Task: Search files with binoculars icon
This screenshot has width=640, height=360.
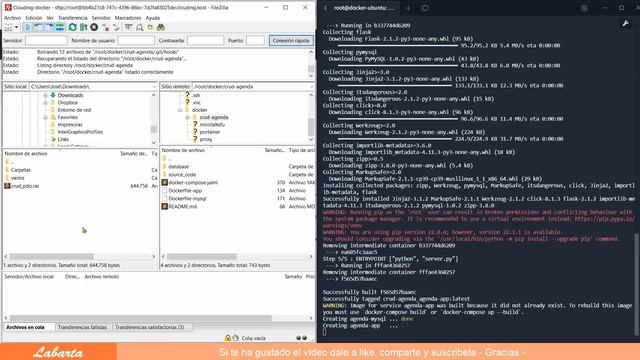Action: (161, 27)
